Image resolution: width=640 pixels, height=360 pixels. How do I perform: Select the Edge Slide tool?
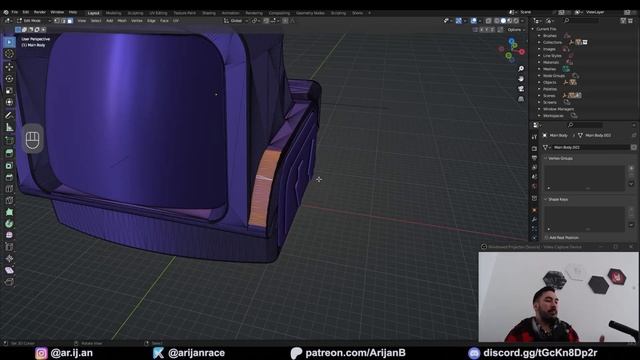tap(9, 247)
